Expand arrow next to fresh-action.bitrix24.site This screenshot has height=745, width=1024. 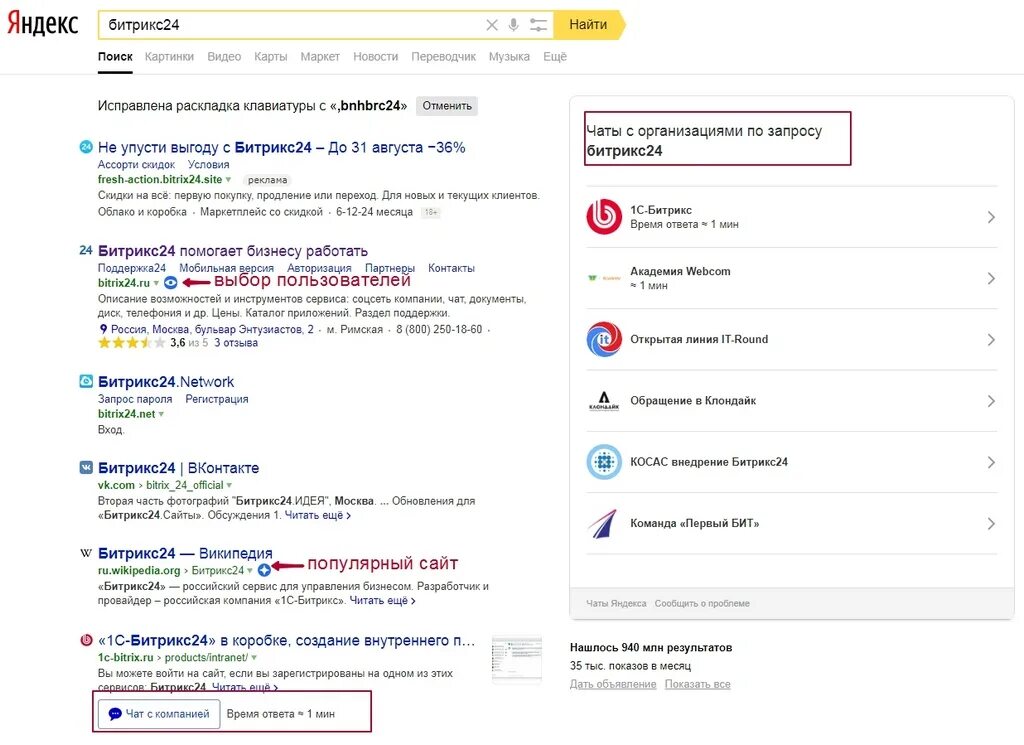[x=229, y=180]
